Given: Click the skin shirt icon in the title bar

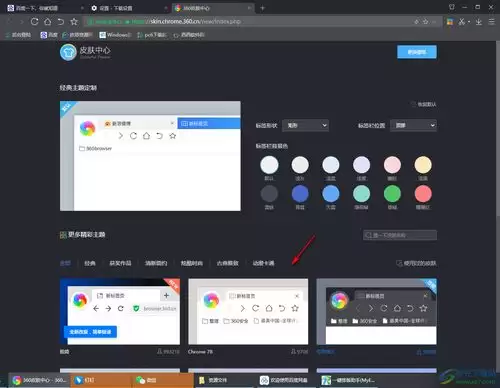Looking at the screenshot, I should pos(452,7).
